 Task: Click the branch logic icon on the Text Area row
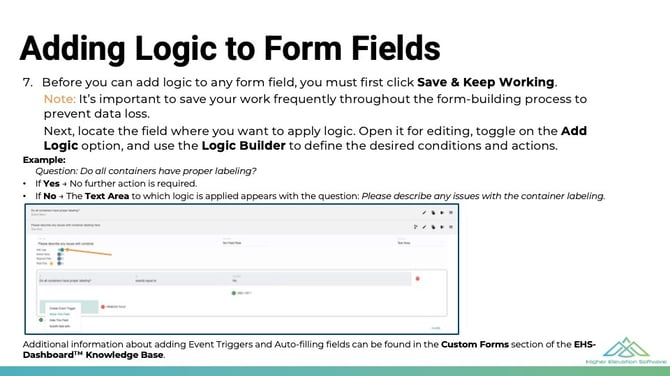click(x=415, y=227)
